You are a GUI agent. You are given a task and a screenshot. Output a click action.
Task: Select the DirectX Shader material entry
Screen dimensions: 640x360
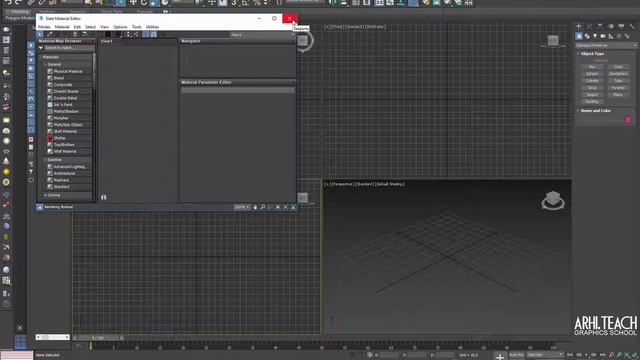point(69,91)
